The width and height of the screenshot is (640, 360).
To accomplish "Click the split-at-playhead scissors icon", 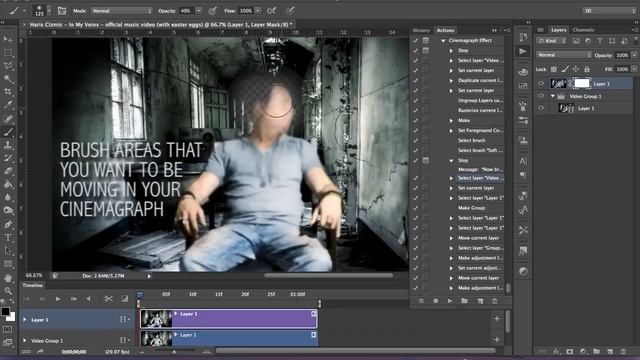I will [x=108, y=299].
